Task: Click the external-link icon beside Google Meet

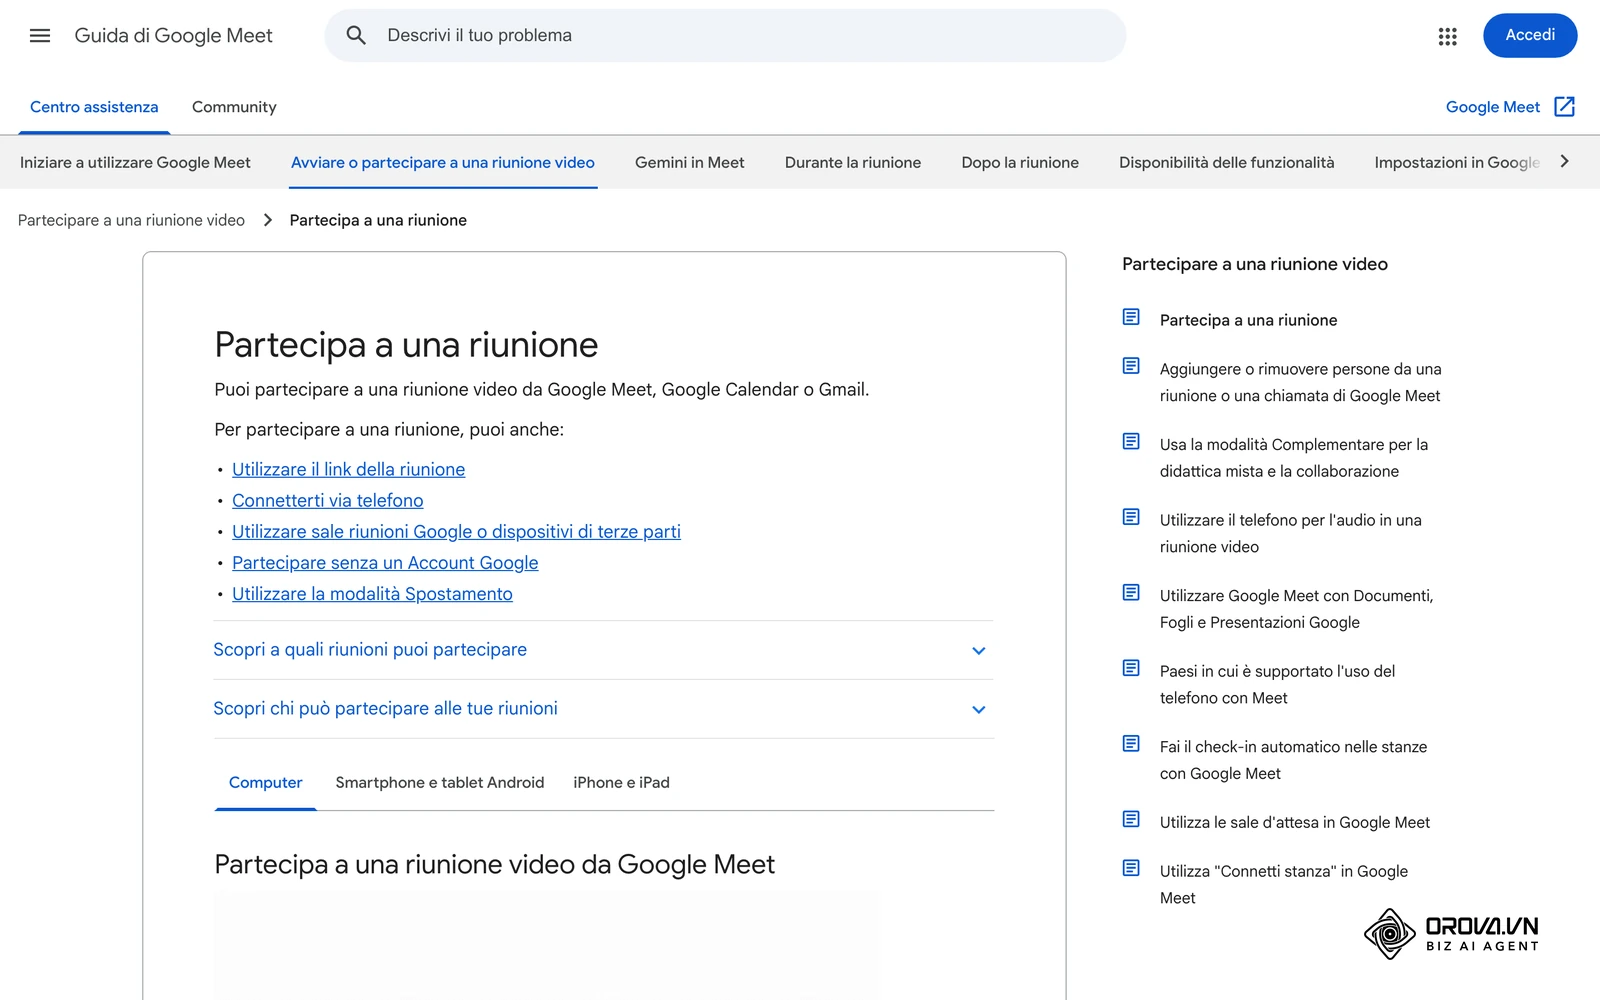Action: (x=1565, y=107)
